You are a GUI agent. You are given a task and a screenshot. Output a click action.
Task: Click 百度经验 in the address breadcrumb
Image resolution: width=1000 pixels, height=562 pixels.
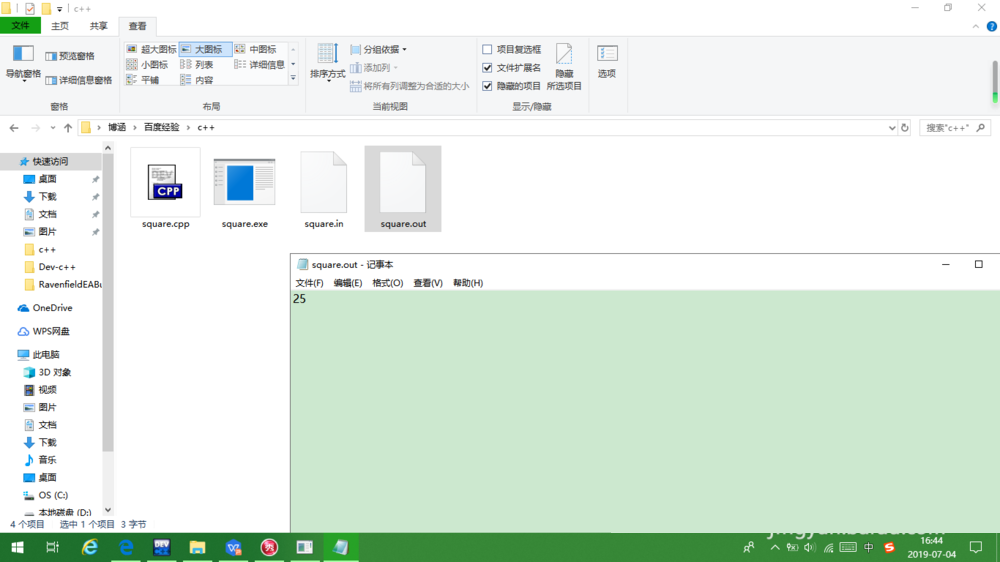(x=161, y=128)
